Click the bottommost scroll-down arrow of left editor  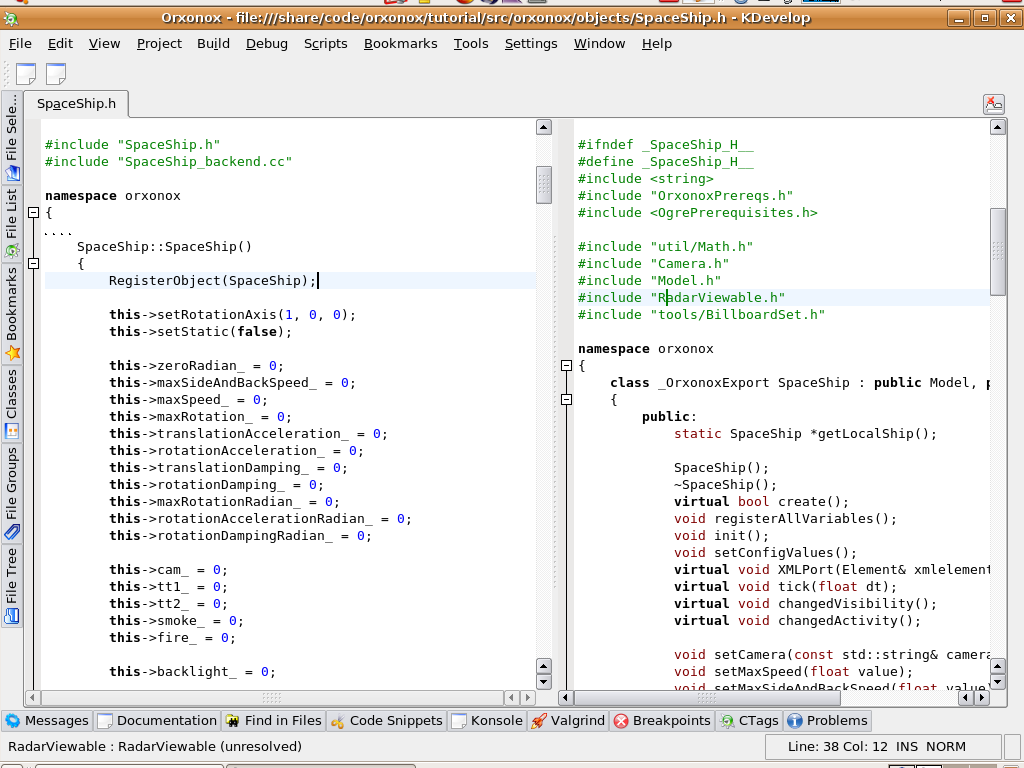tap(543, 682)
